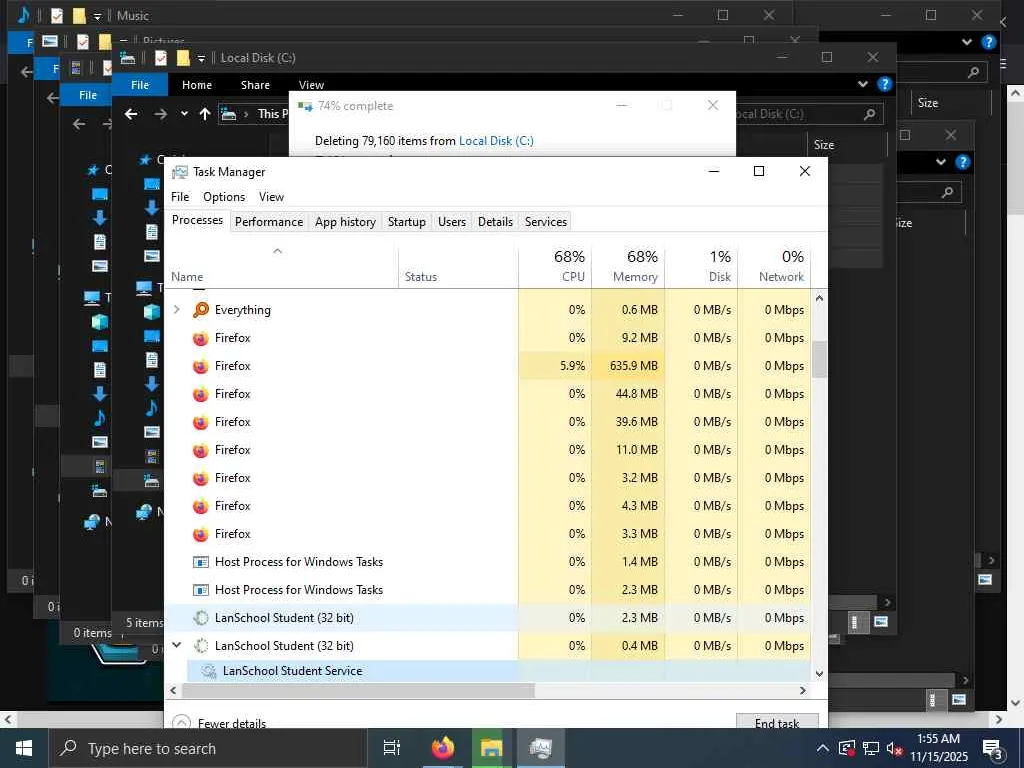Sort processes by the CPU column
The height and width of the screenshot is (768, 1024).
(x=555, y=266)
